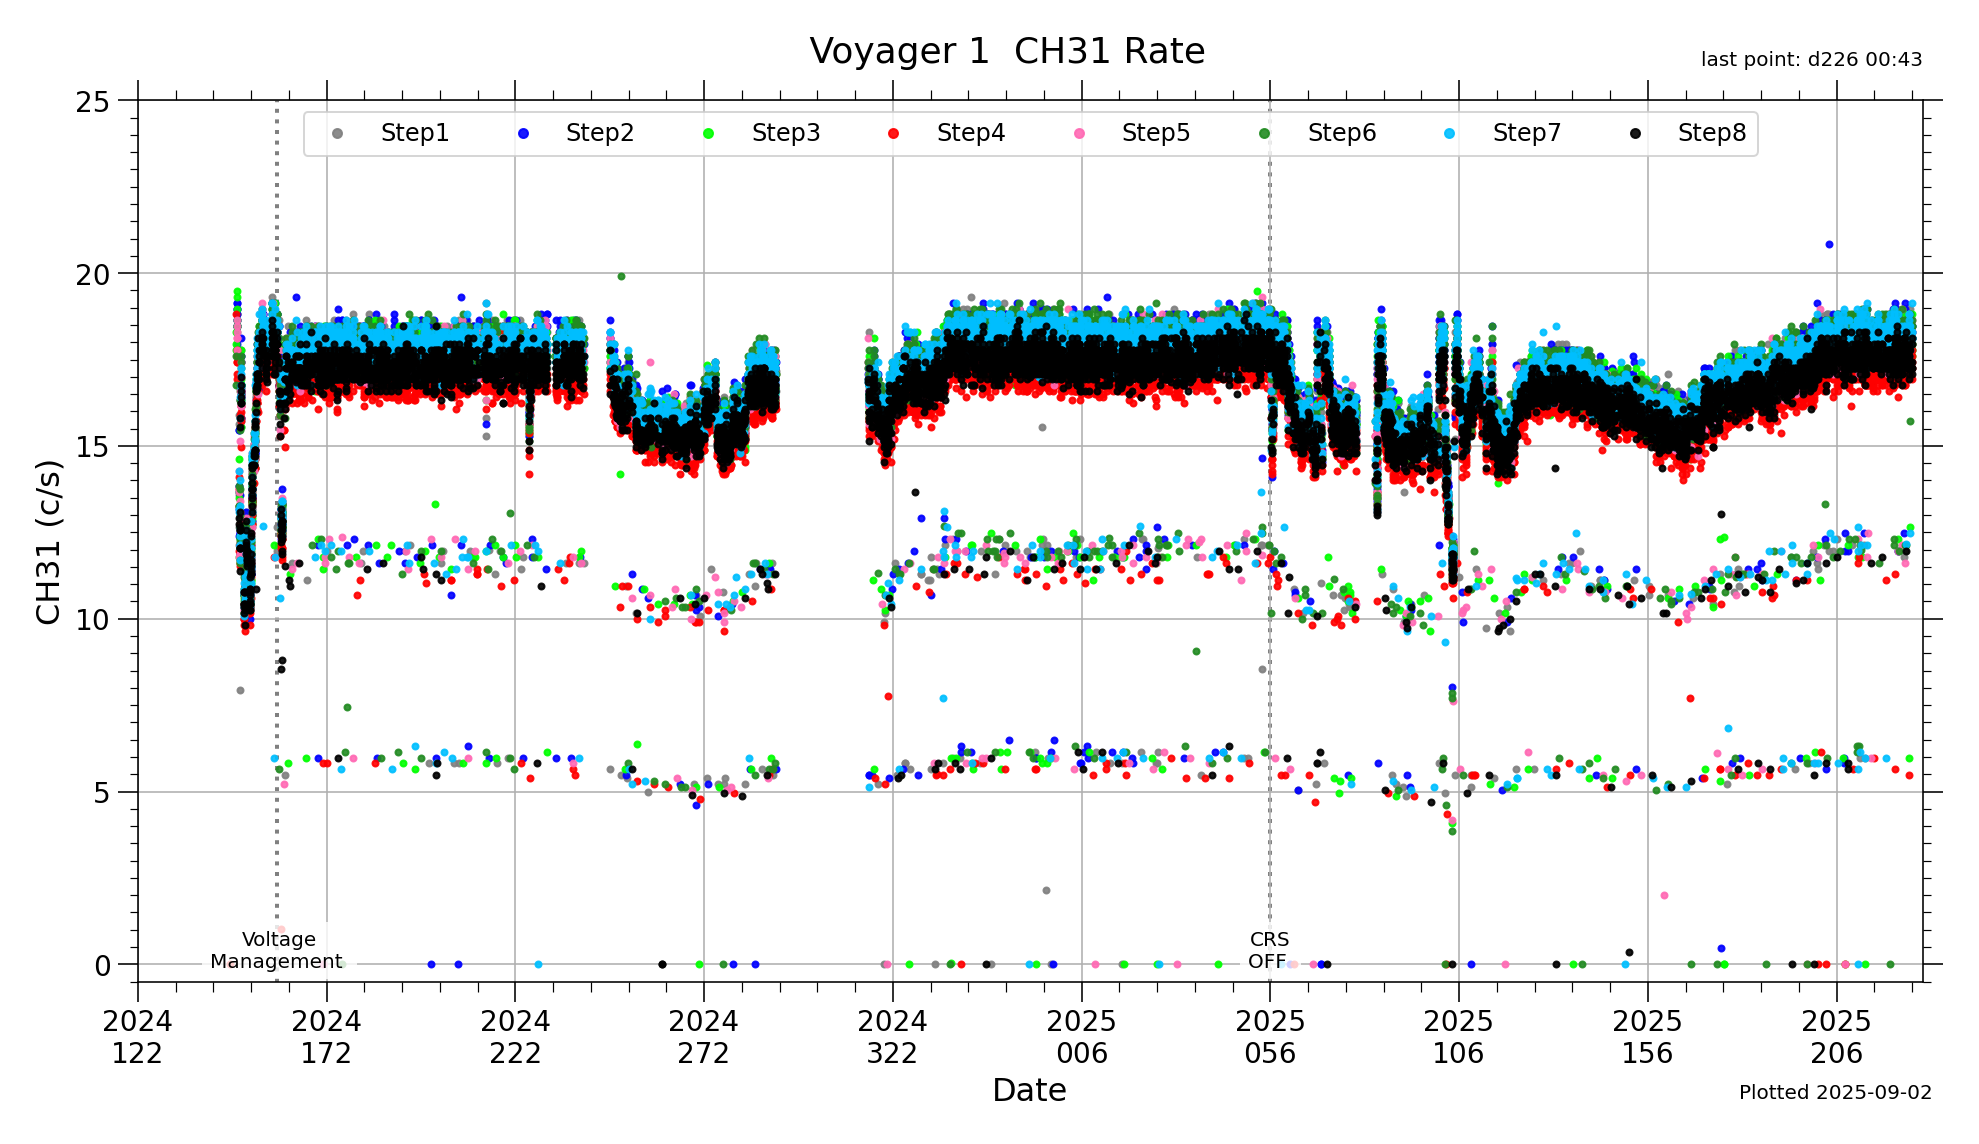
Task: Click the cyan Step7 legend marker
Action: click(x=1450, y=134)
